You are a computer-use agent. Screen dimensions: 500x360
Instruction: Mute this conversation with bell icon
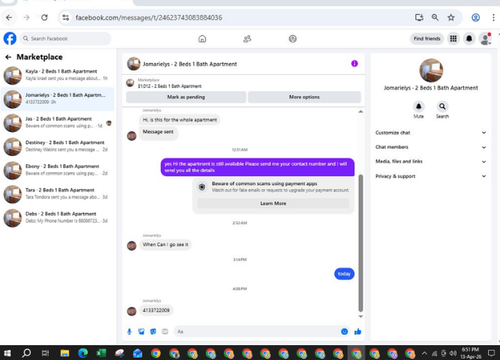[x=418, y=106]
